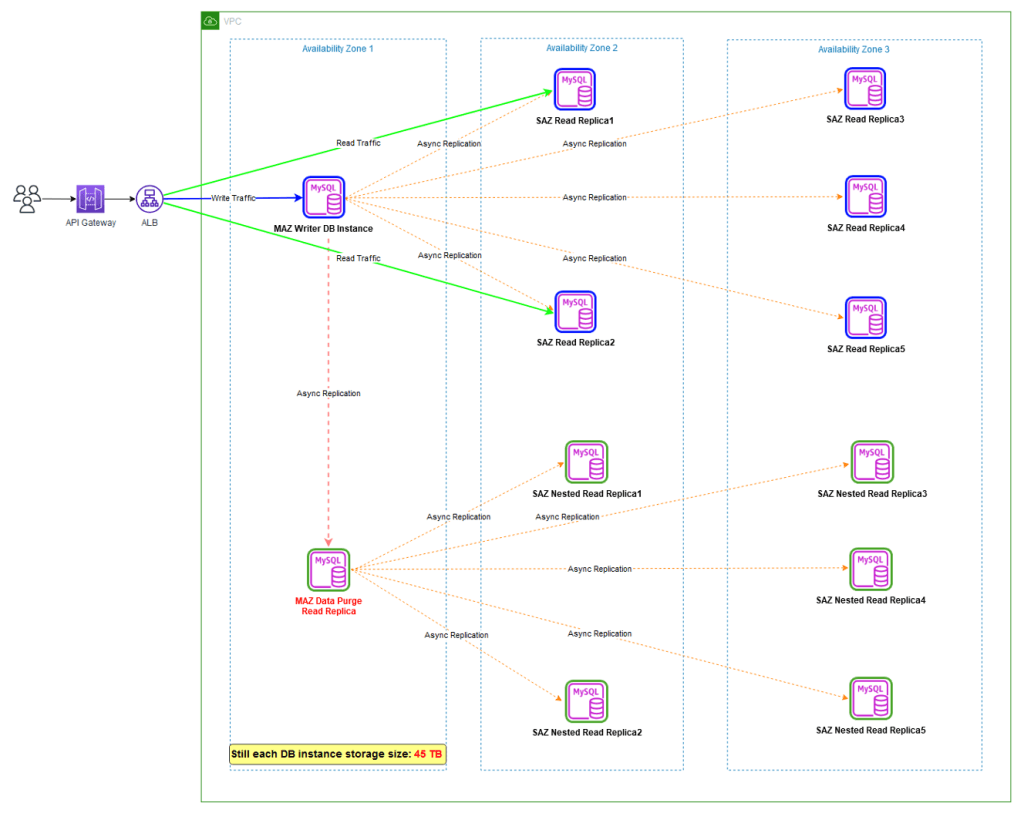Click the red MAZ Data Purge Read Replica caption

[x=328, y=606]
